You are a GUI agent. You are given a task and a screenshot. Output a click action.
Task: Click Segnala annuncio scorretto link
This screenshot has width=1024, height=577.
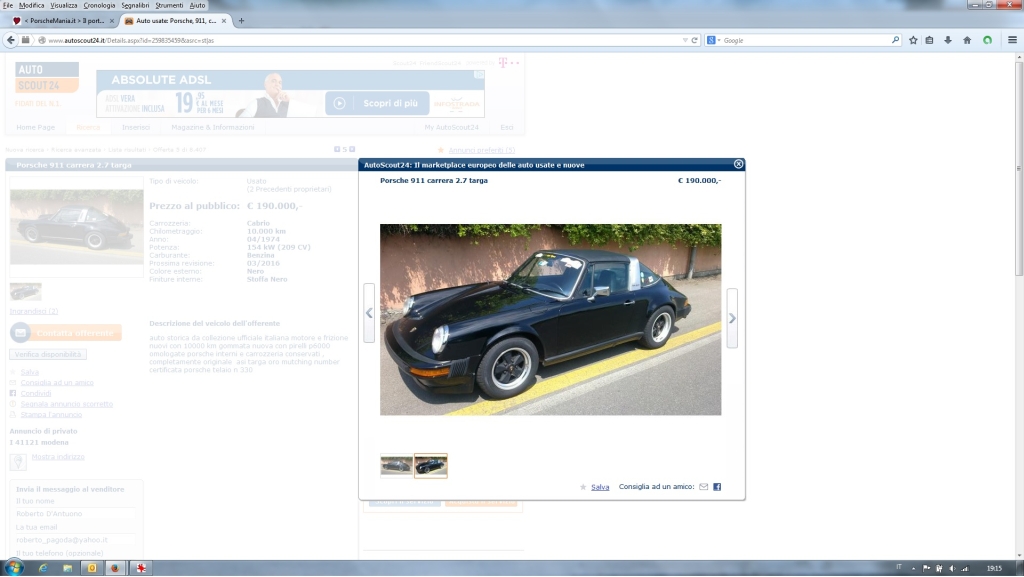point(67,404)
